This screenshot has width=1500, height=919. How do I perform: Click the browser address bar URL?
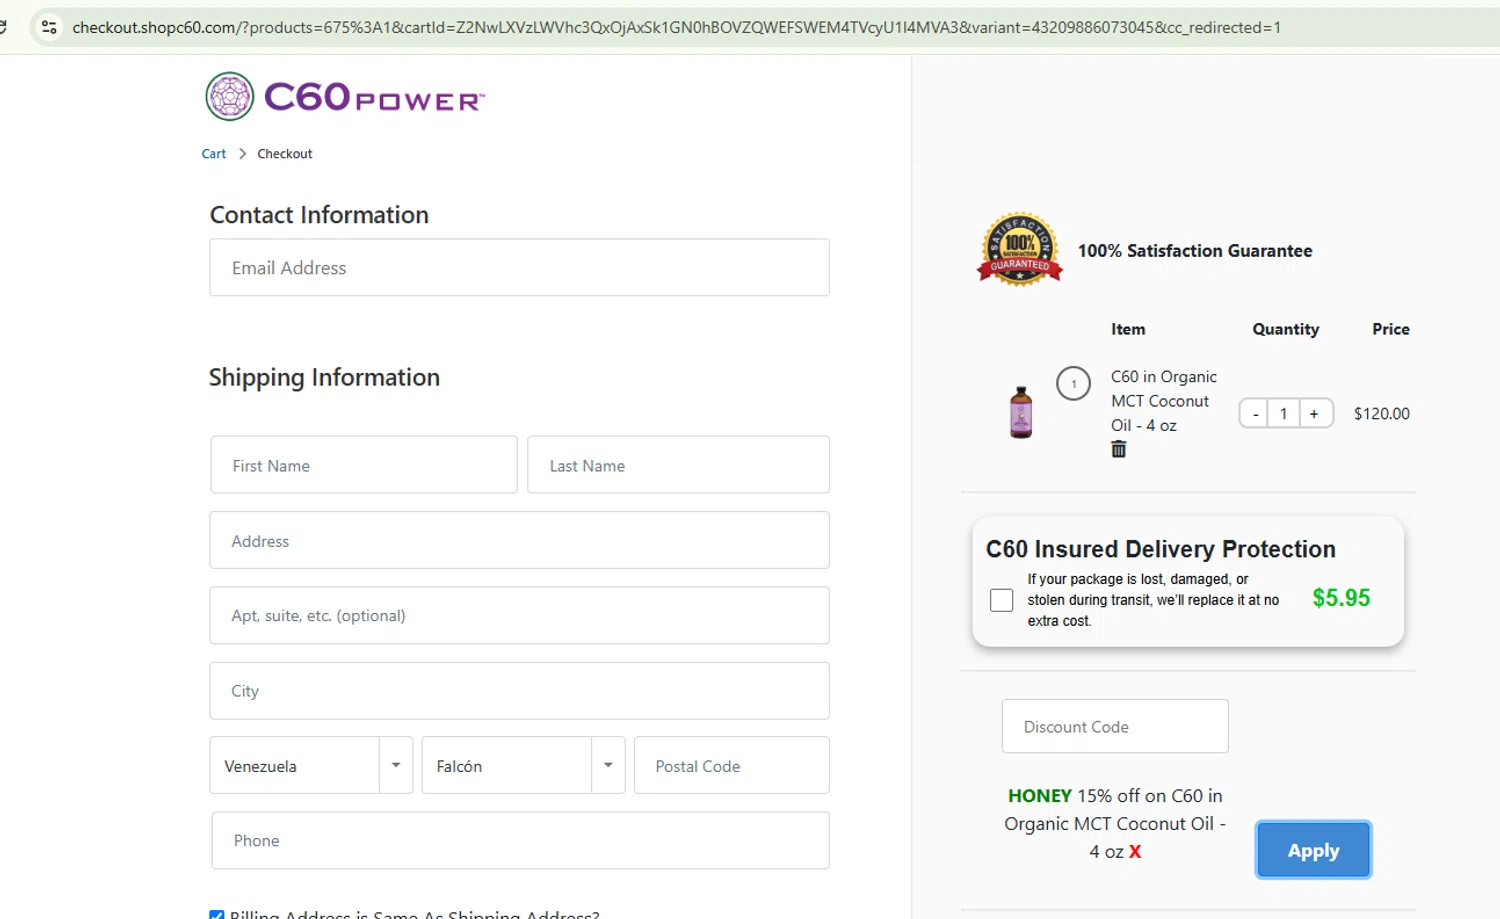(676, 27)
